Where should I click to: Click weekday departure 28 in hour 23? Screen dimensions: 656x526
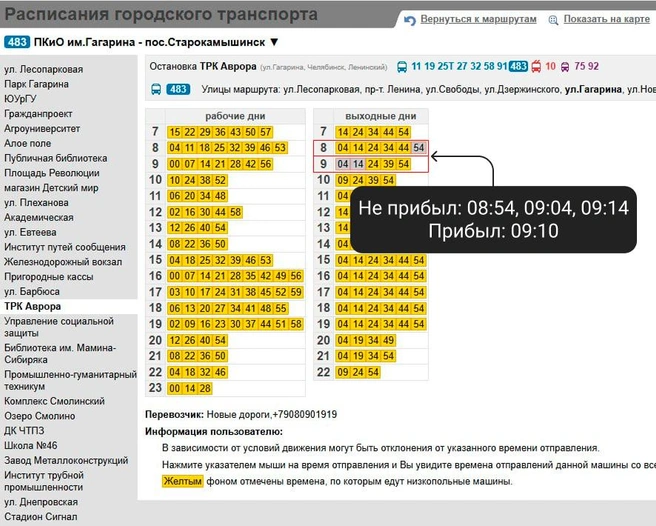(x=205, y=388)
